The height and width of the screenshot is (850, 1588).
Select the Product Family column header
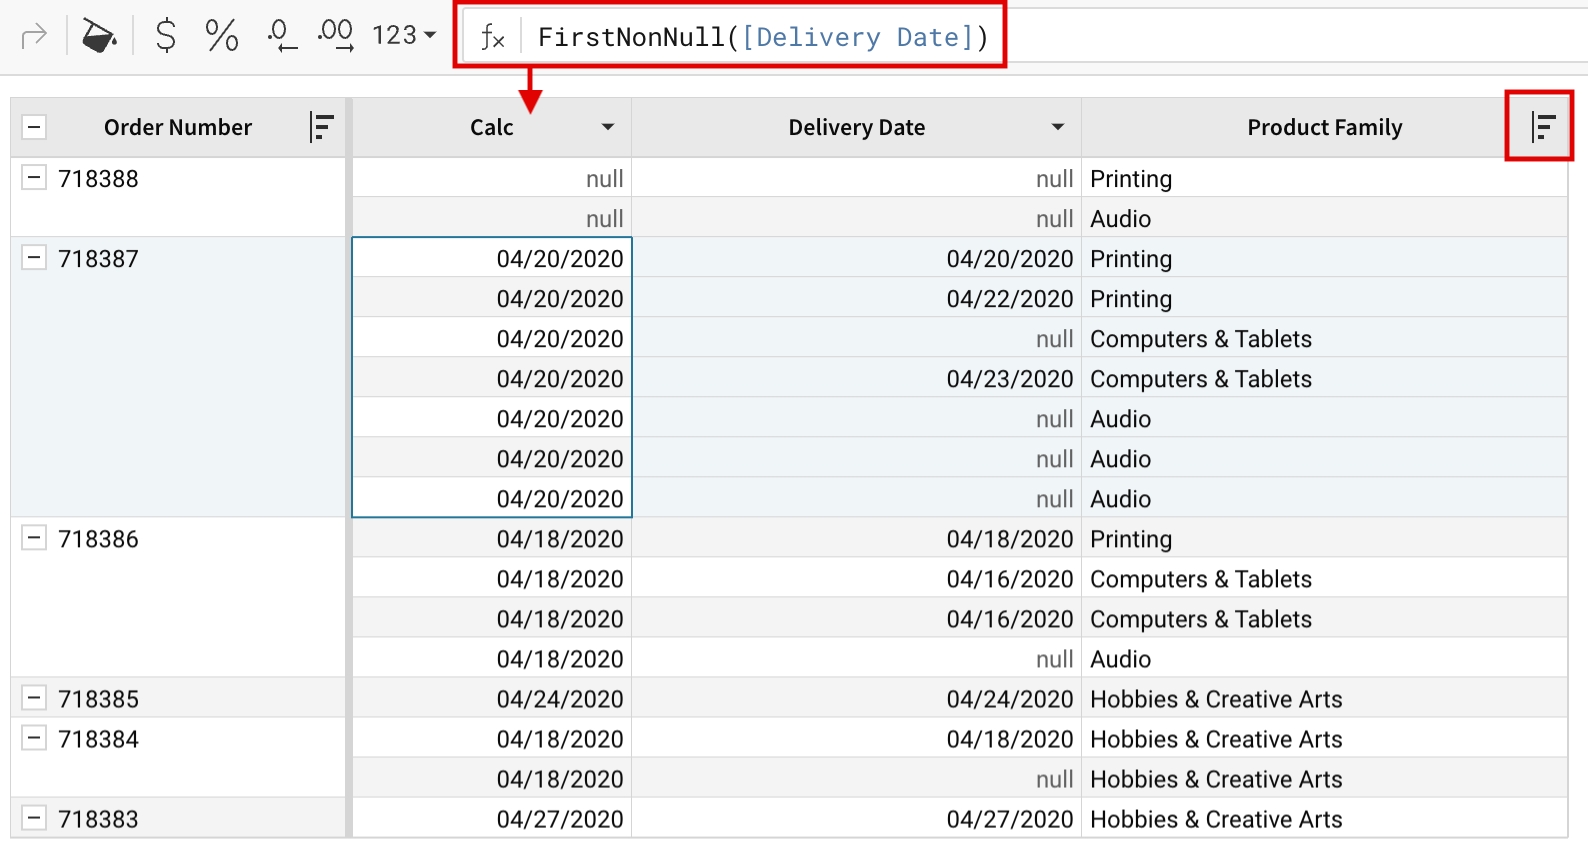pos(1323,127)
